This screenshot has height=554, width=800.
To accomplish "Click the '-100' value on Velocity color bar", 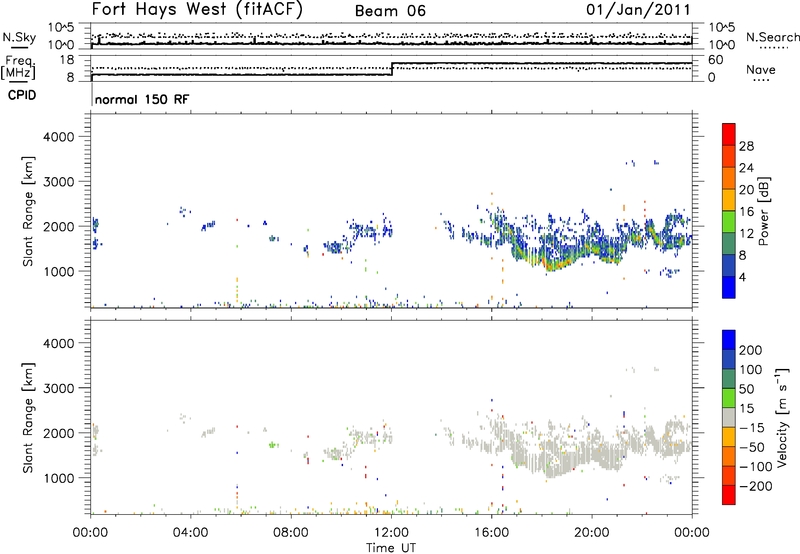I will point(756,467).
